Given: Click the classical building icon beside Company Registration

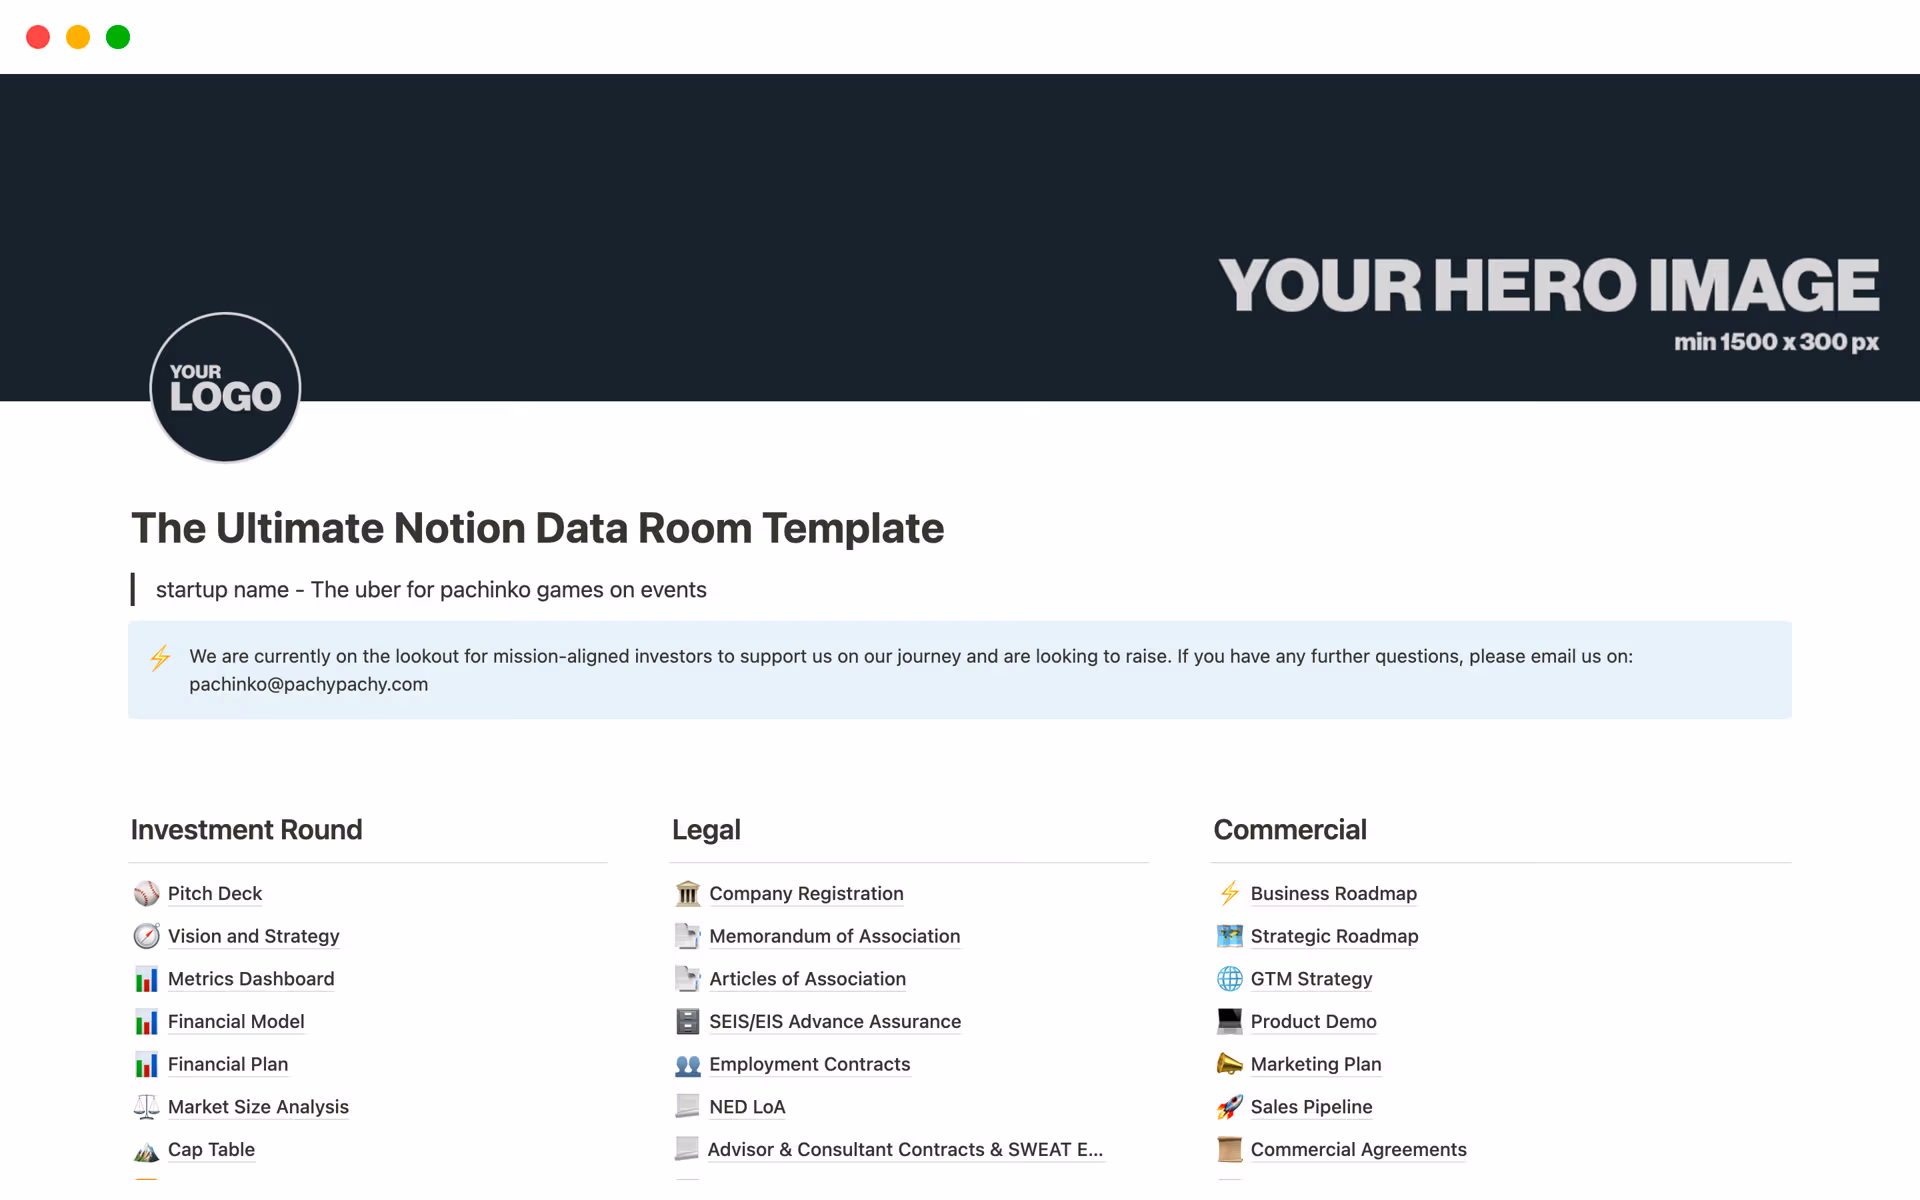Looking at the screenshot, I should point(687,893).
